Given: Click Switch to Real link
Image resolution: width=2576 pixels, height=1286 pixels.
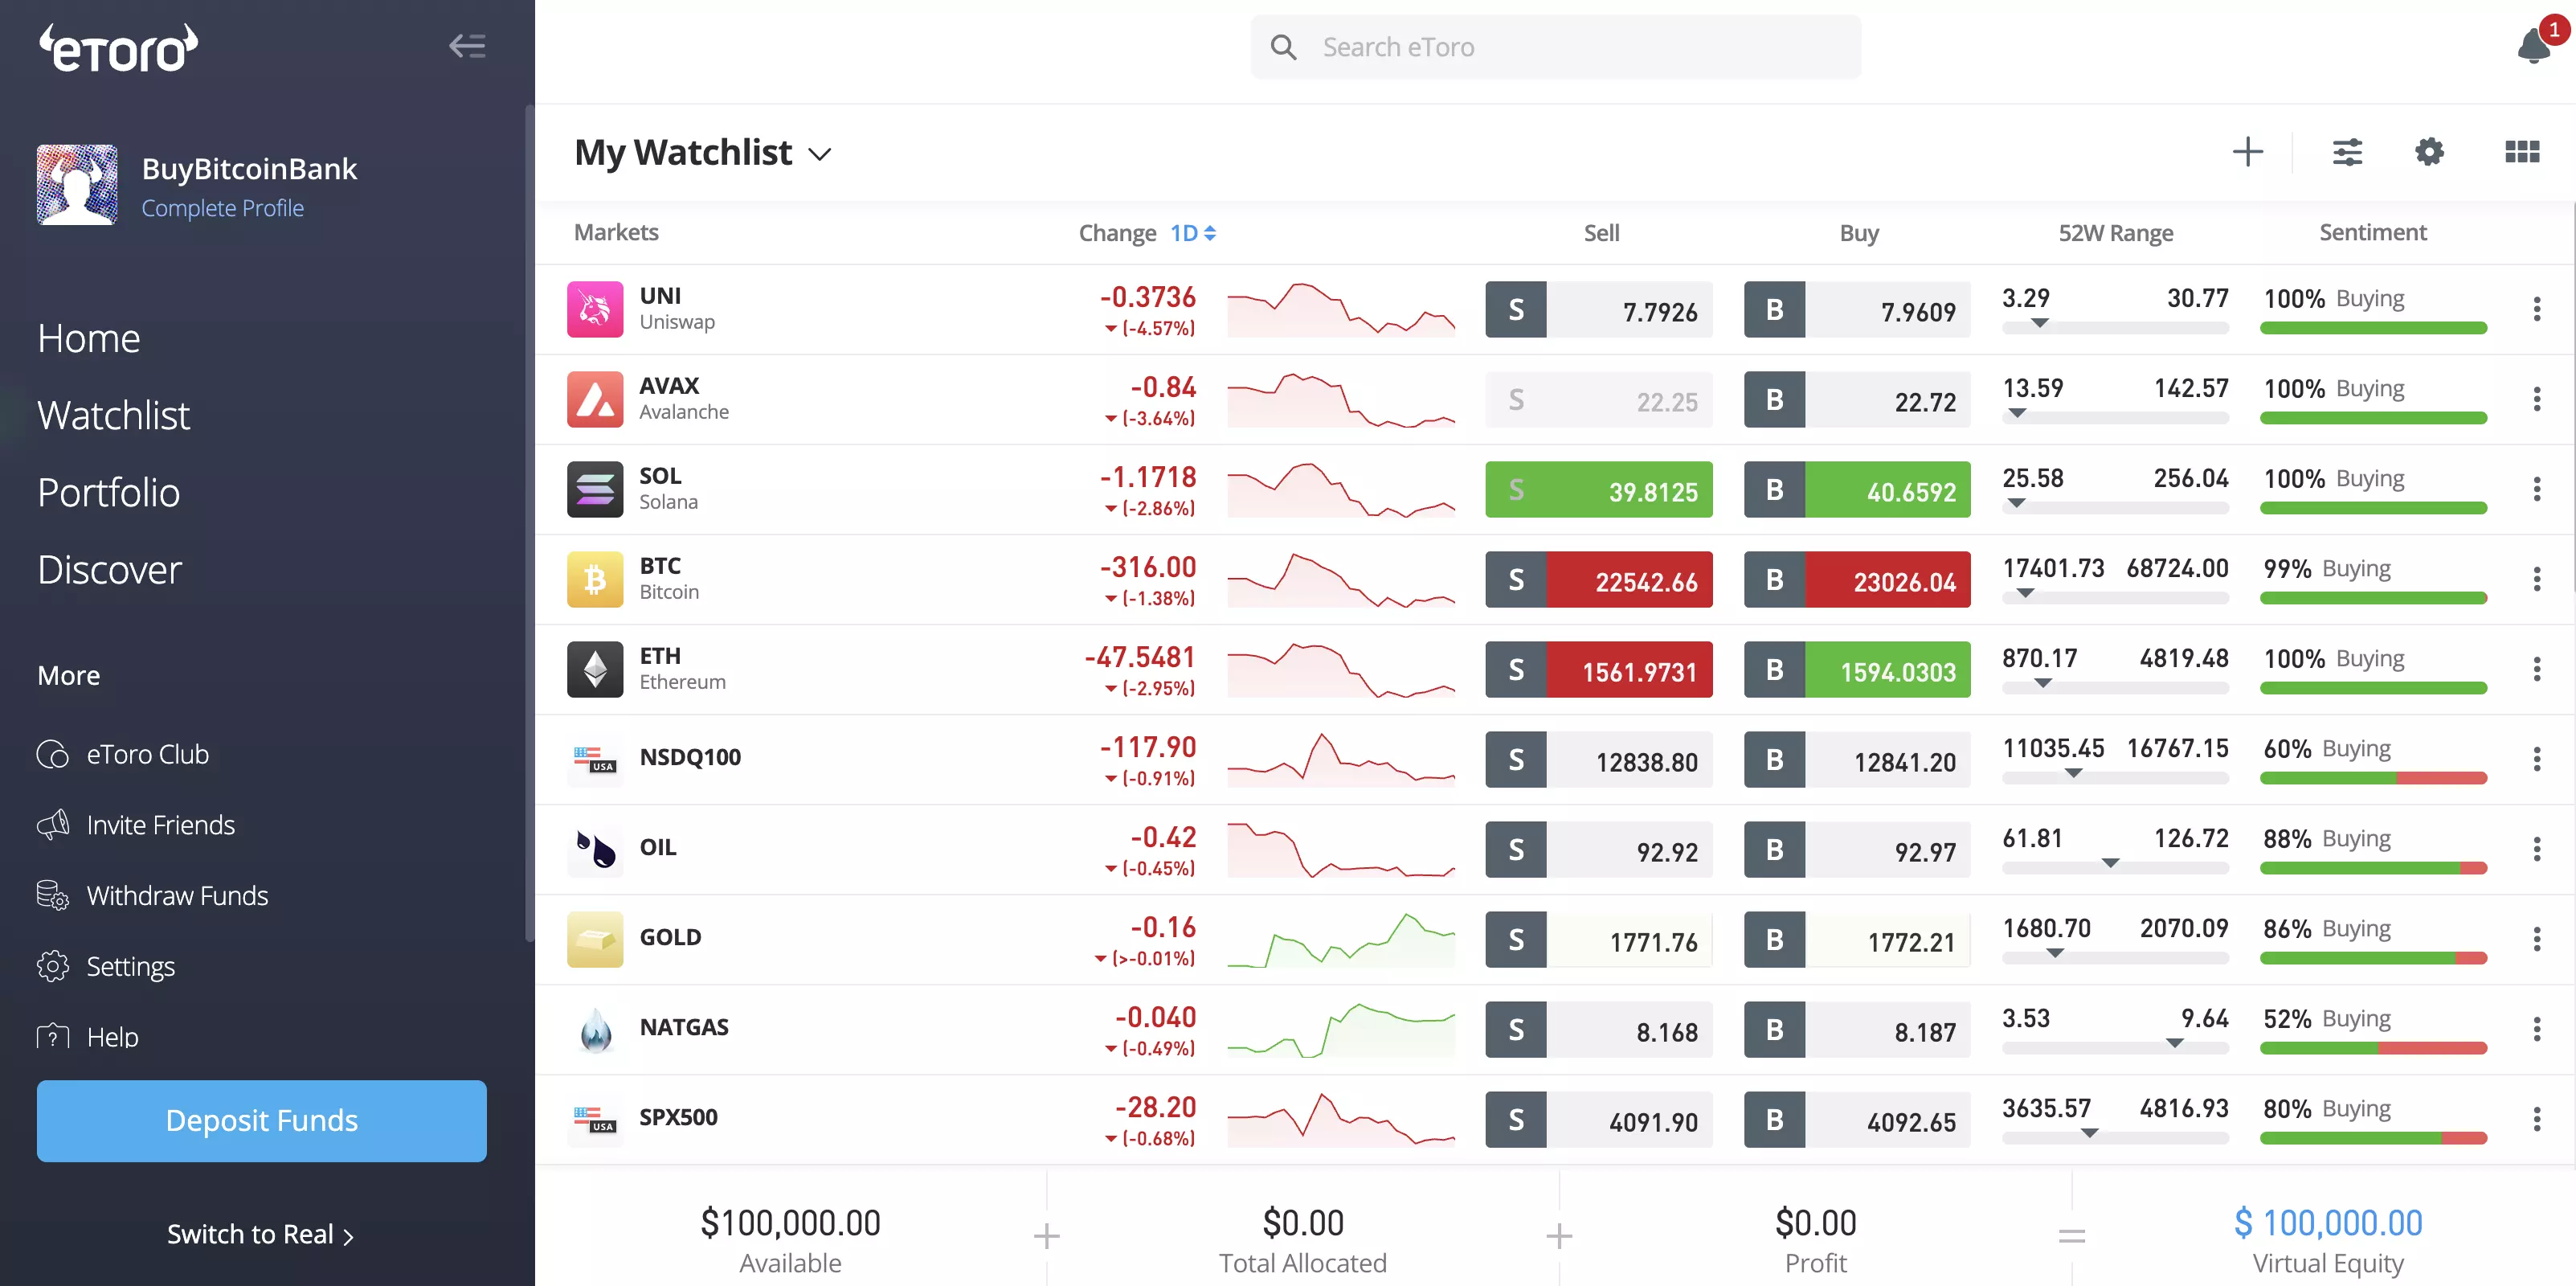Looking at the screenshot, I should 260,1235.
